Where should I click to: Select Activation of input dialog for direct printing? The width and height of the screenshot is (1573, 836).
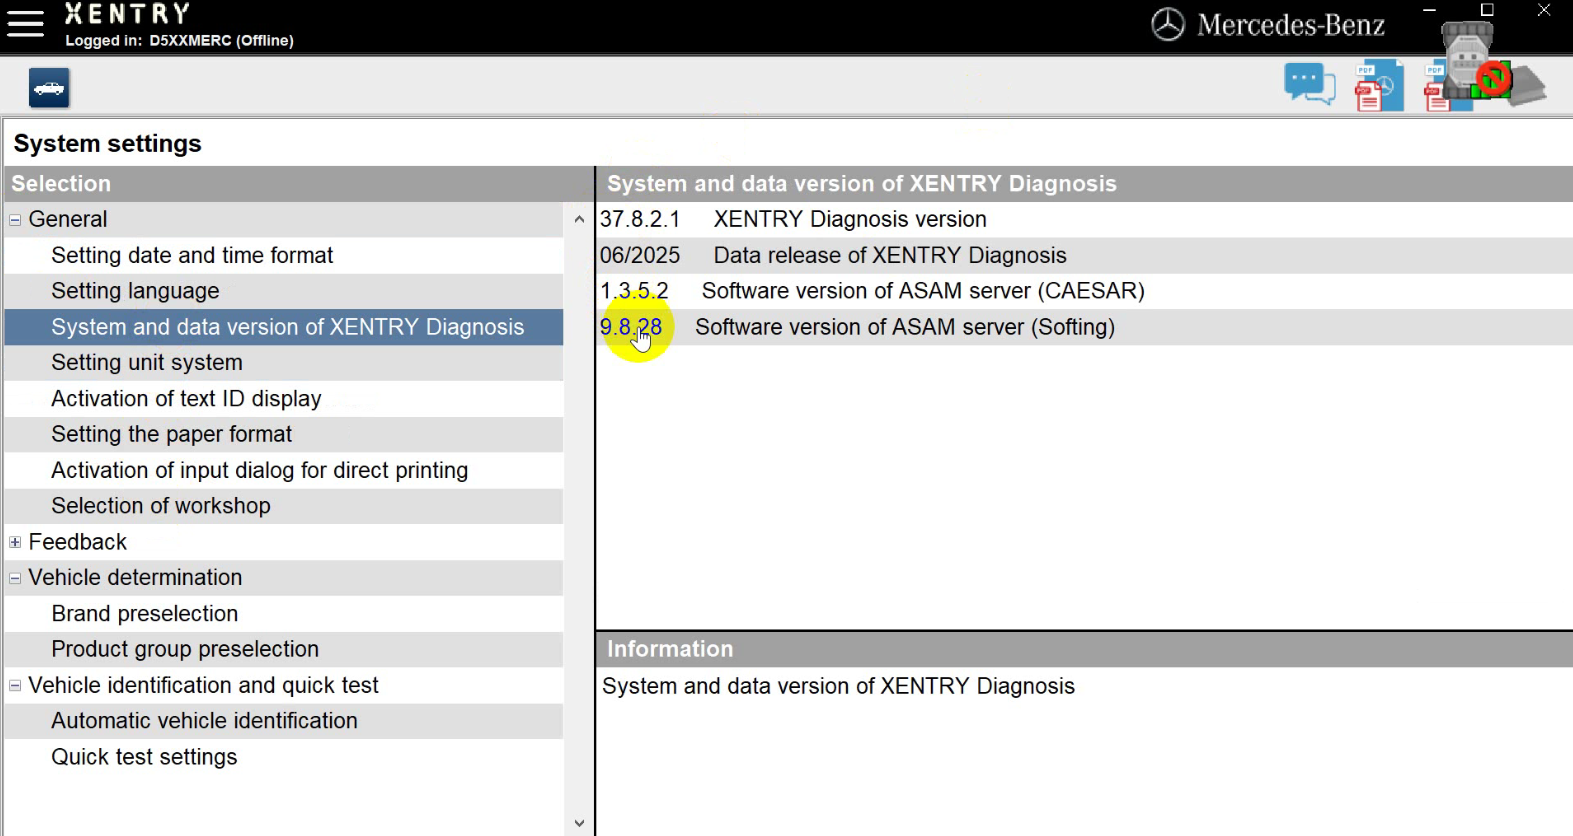(x=284, y=470)
